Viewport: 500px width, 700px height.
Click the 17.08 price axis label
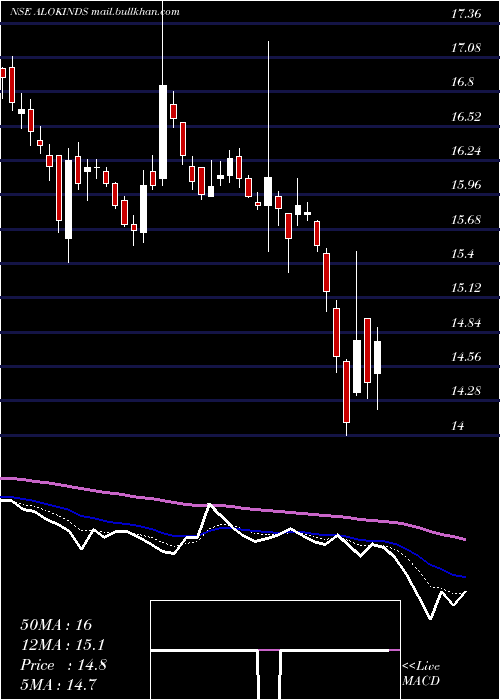pyautogui.click(x=466, y=48)
